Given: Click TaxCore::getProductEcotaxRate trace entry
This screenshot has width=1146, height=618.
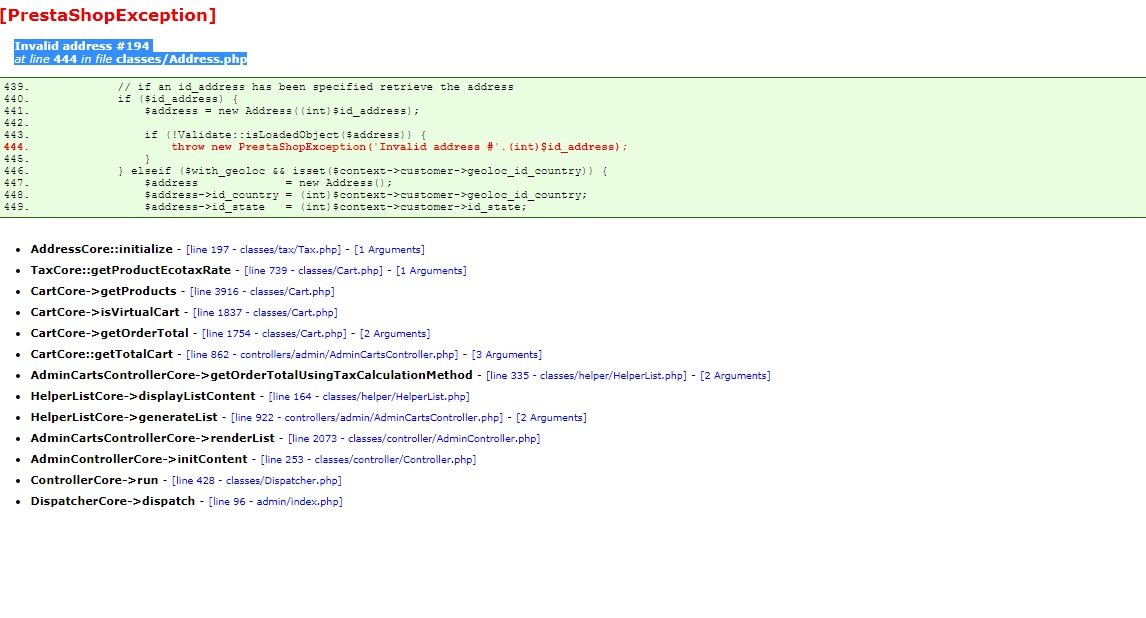Looking at the screenshot, I should (130, 270).
